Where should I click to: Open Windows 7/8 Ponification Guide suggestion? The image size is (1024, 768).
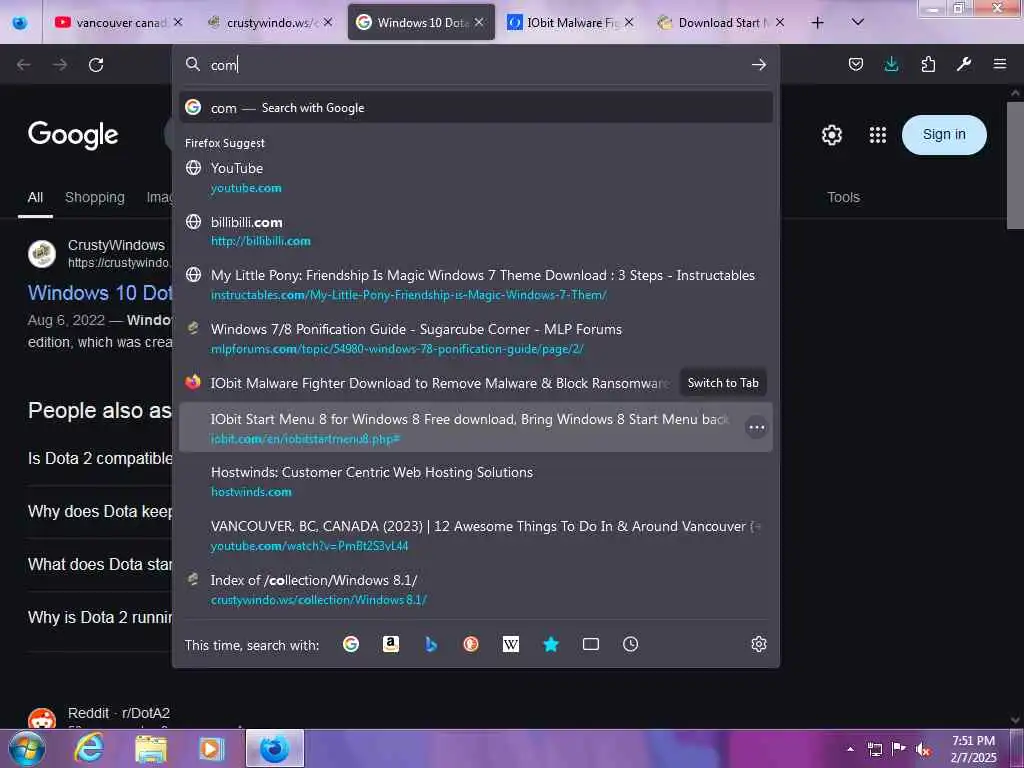[475, 338]
